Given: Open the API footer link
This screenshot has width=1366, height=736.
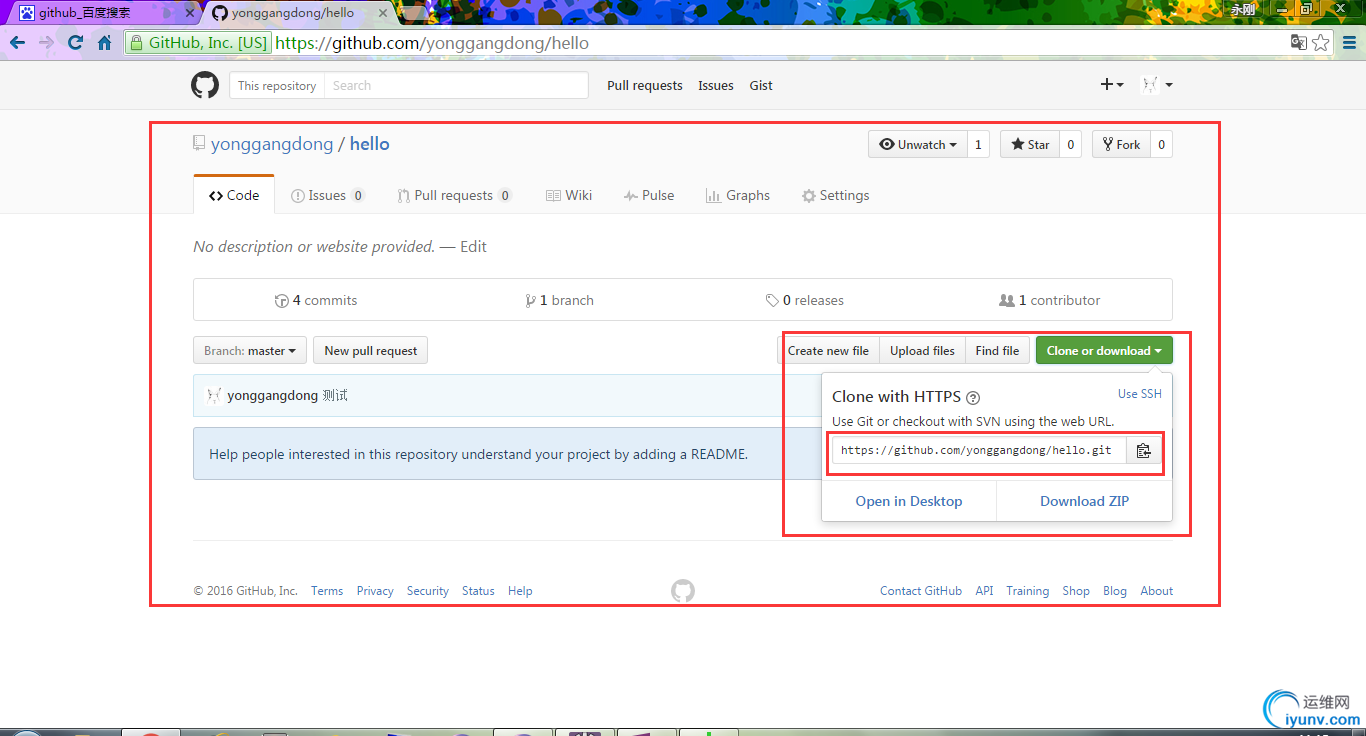Looking at the screenshot, I should click(x=985, y=591).
